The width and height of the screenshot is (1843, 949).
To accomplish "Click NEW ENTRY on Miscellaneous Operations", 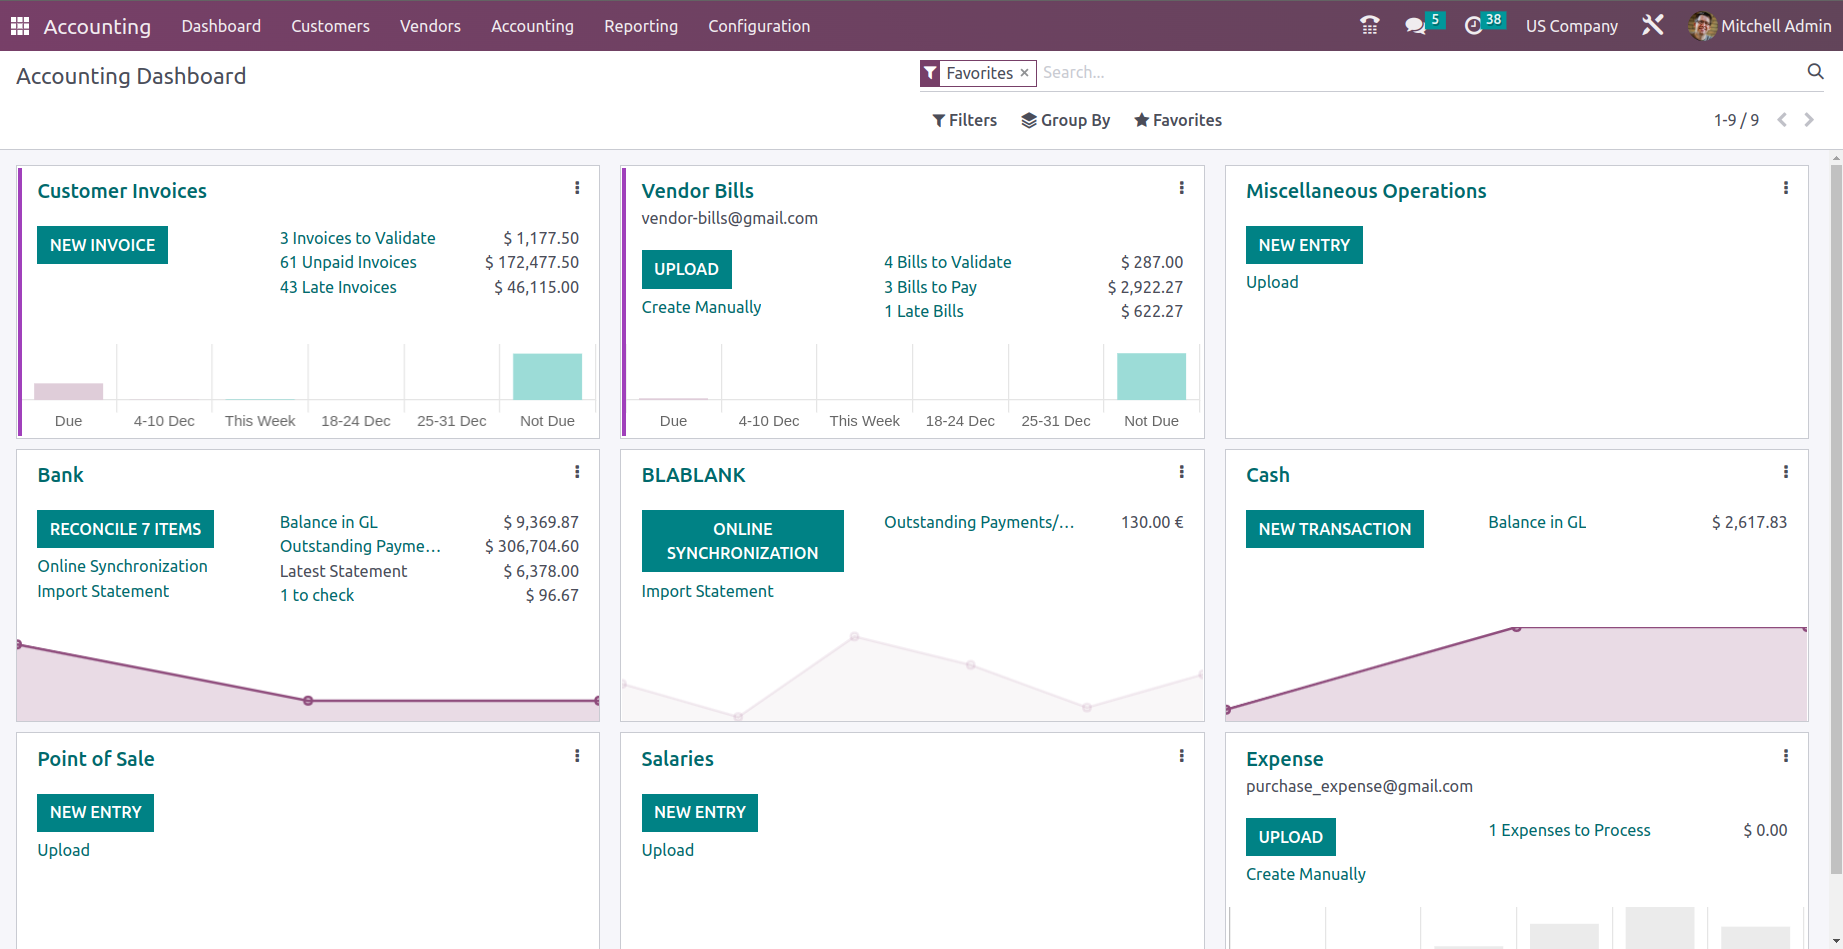I will click(x=1304, y=245).
